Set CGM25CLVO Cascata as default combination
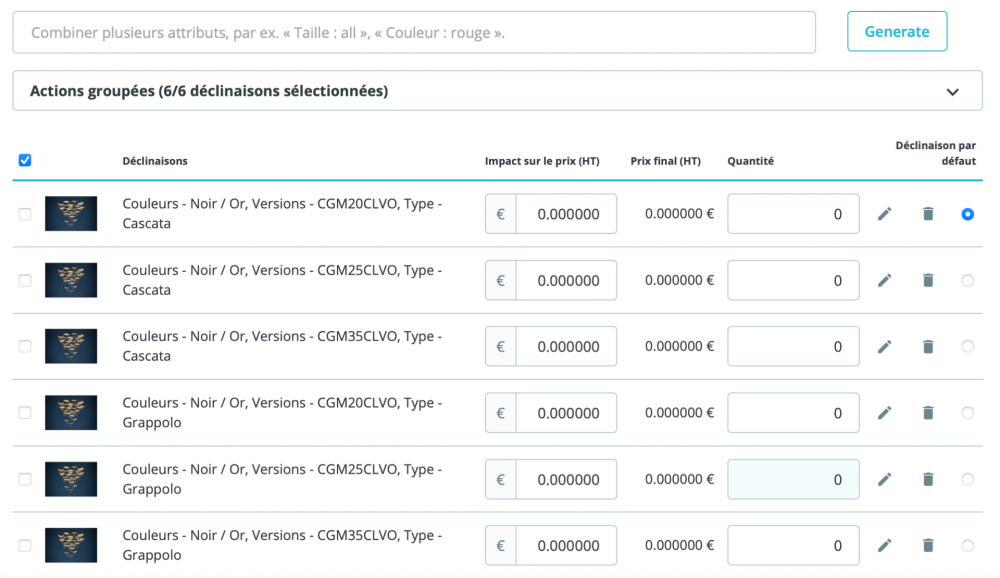The height and width of the screenshot is (578, 1000). pos(967,280)
